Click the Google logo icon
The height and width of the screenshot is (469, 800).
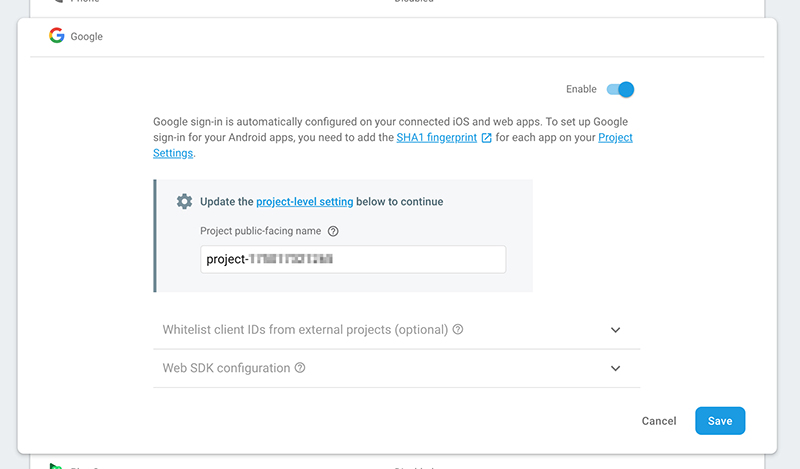[57, 36]
